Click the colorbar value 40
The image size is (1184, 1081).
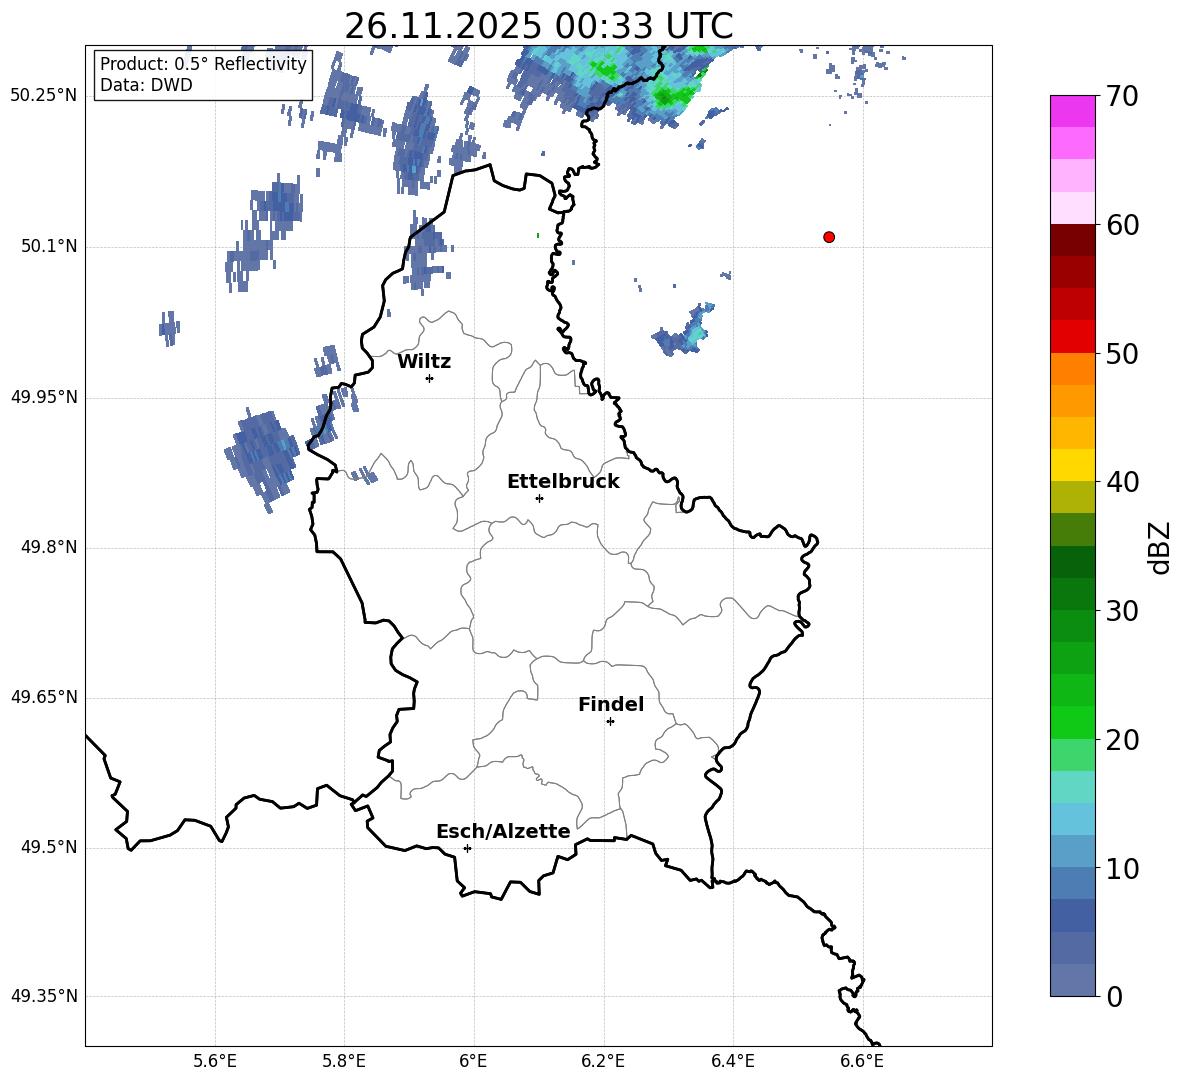point(1122,482)
